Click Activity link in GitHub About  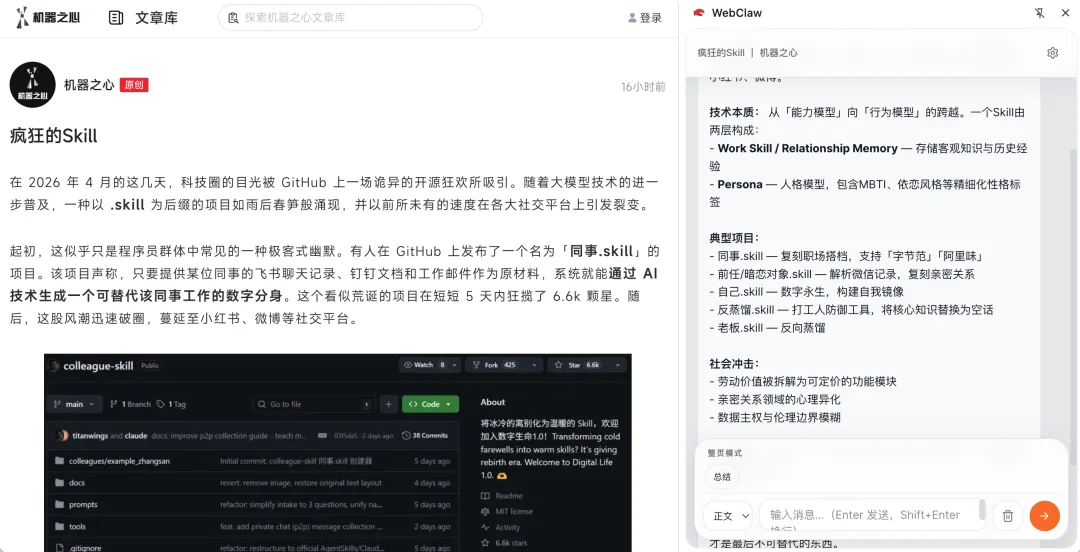pos(501,528)
